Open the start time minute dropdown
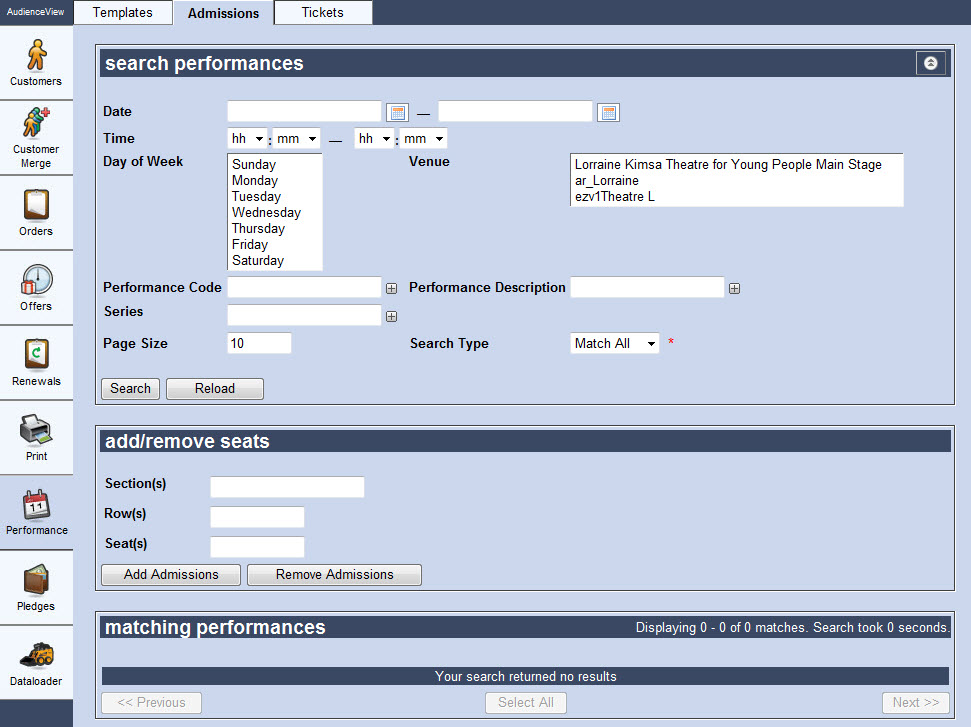Screen dimensions: 971x727 pos(297,139)
